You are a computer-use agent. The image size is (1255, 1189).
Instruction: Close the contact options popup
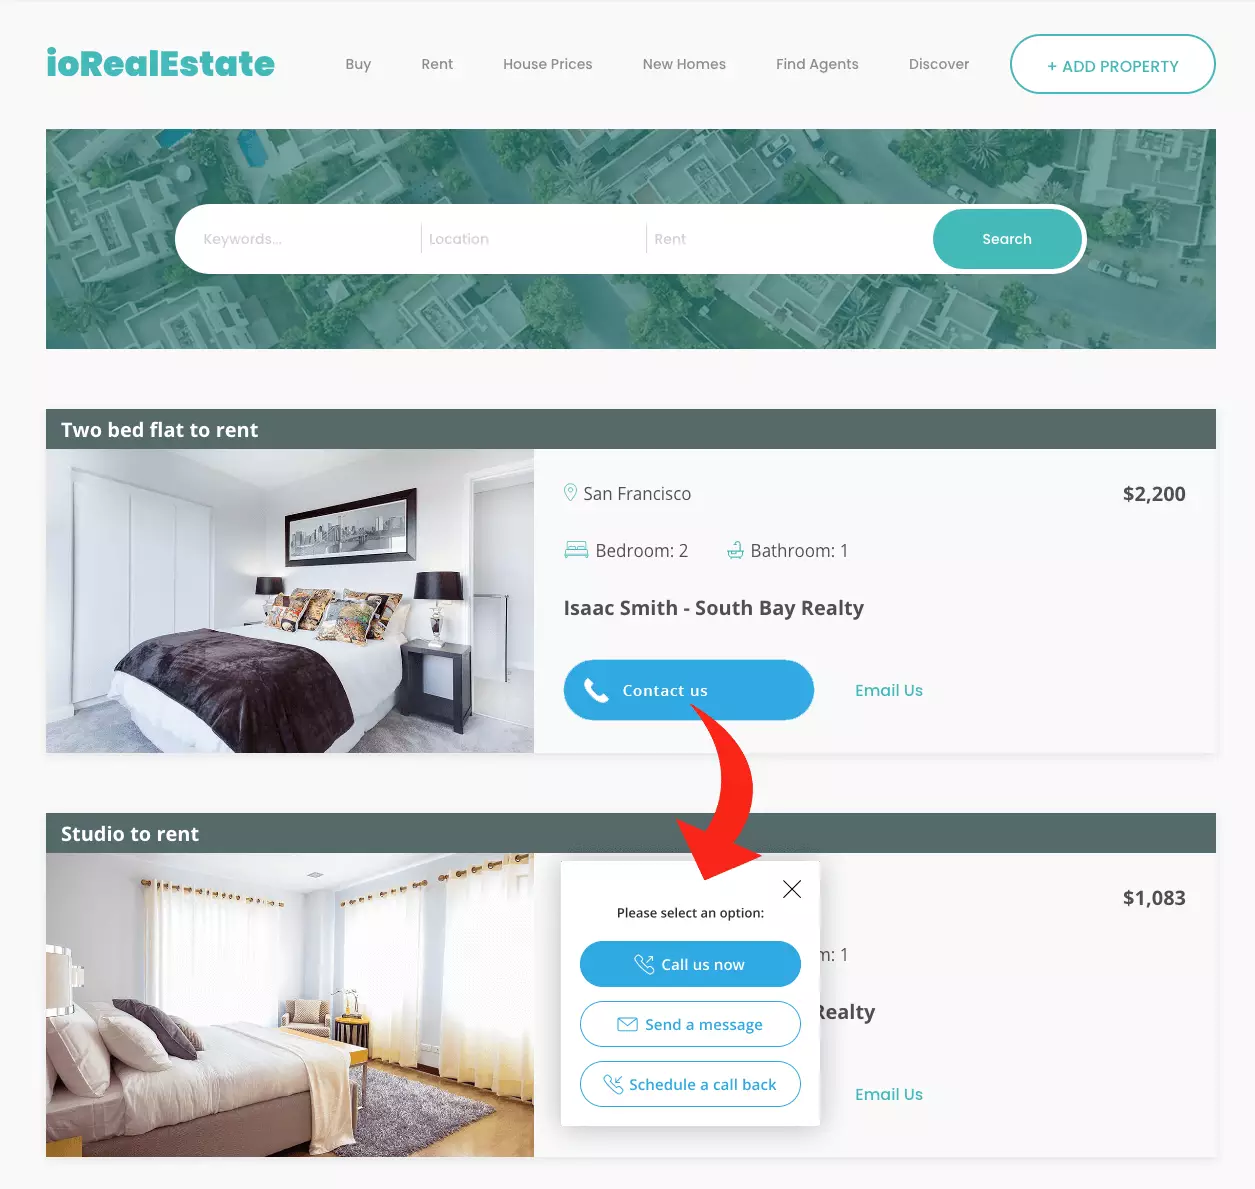click(x=792, y=889)
